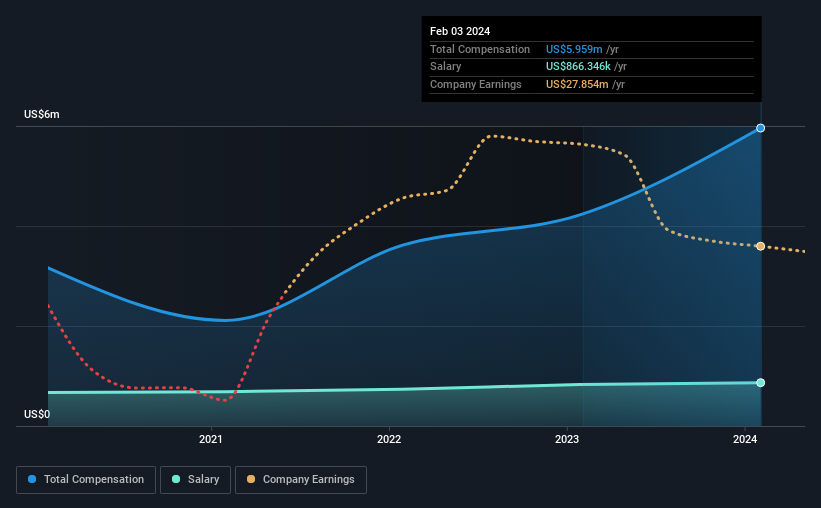This screenshot has width=821, height=508.
Task: Toggle the Total Compensation legend button
Action: pyautogui.click(x=86, y=480)
